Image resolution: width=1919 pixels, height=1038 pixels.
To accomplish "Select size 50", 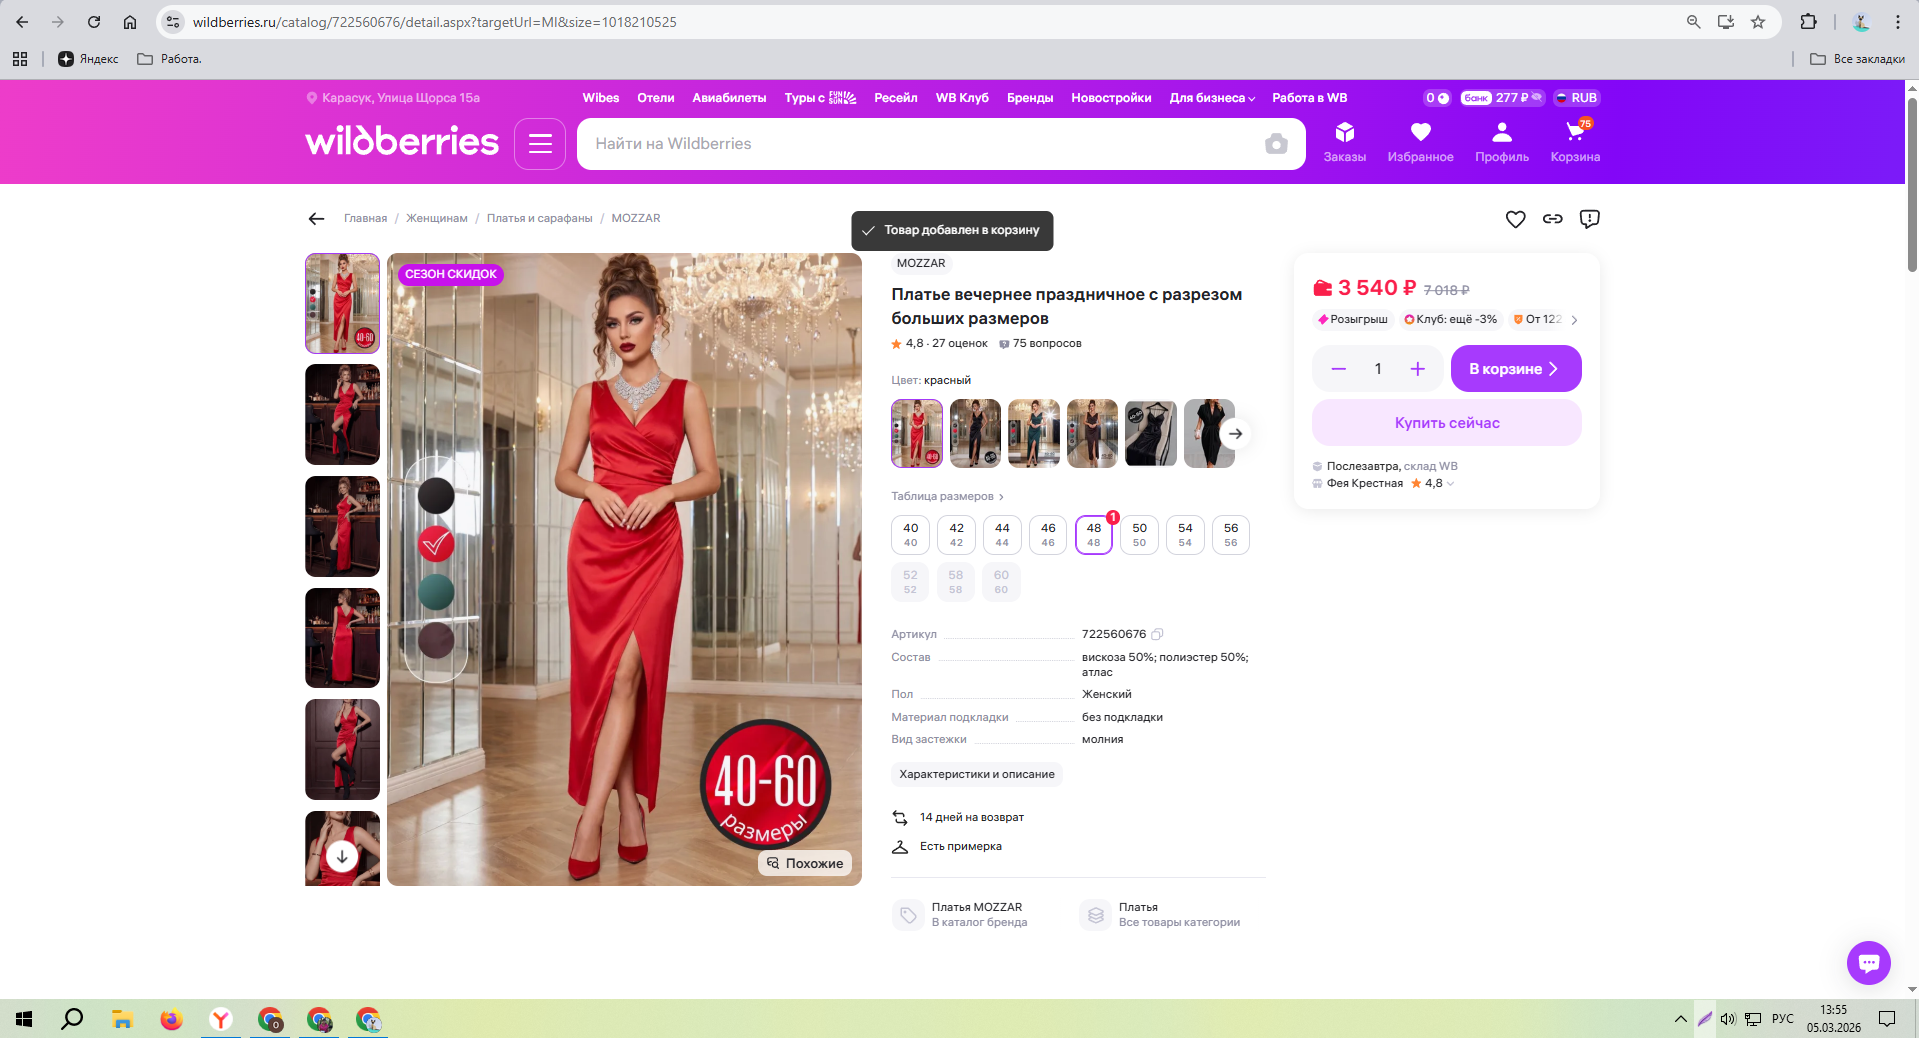I will click(1139, 535).
